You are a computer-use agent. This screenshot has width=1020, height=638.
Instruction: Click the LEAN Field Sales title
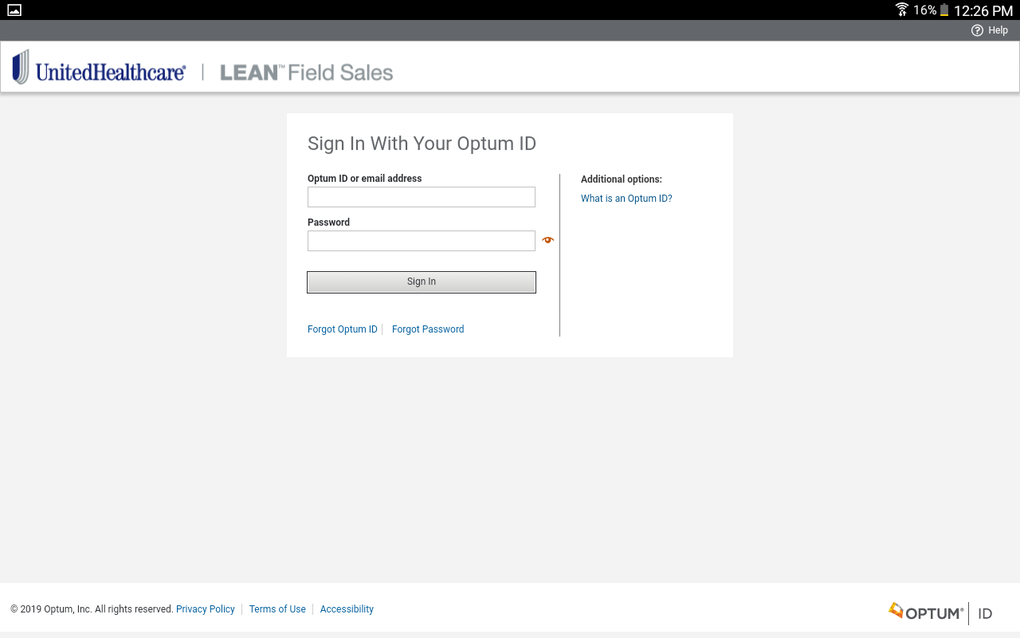tap(306, 72)
